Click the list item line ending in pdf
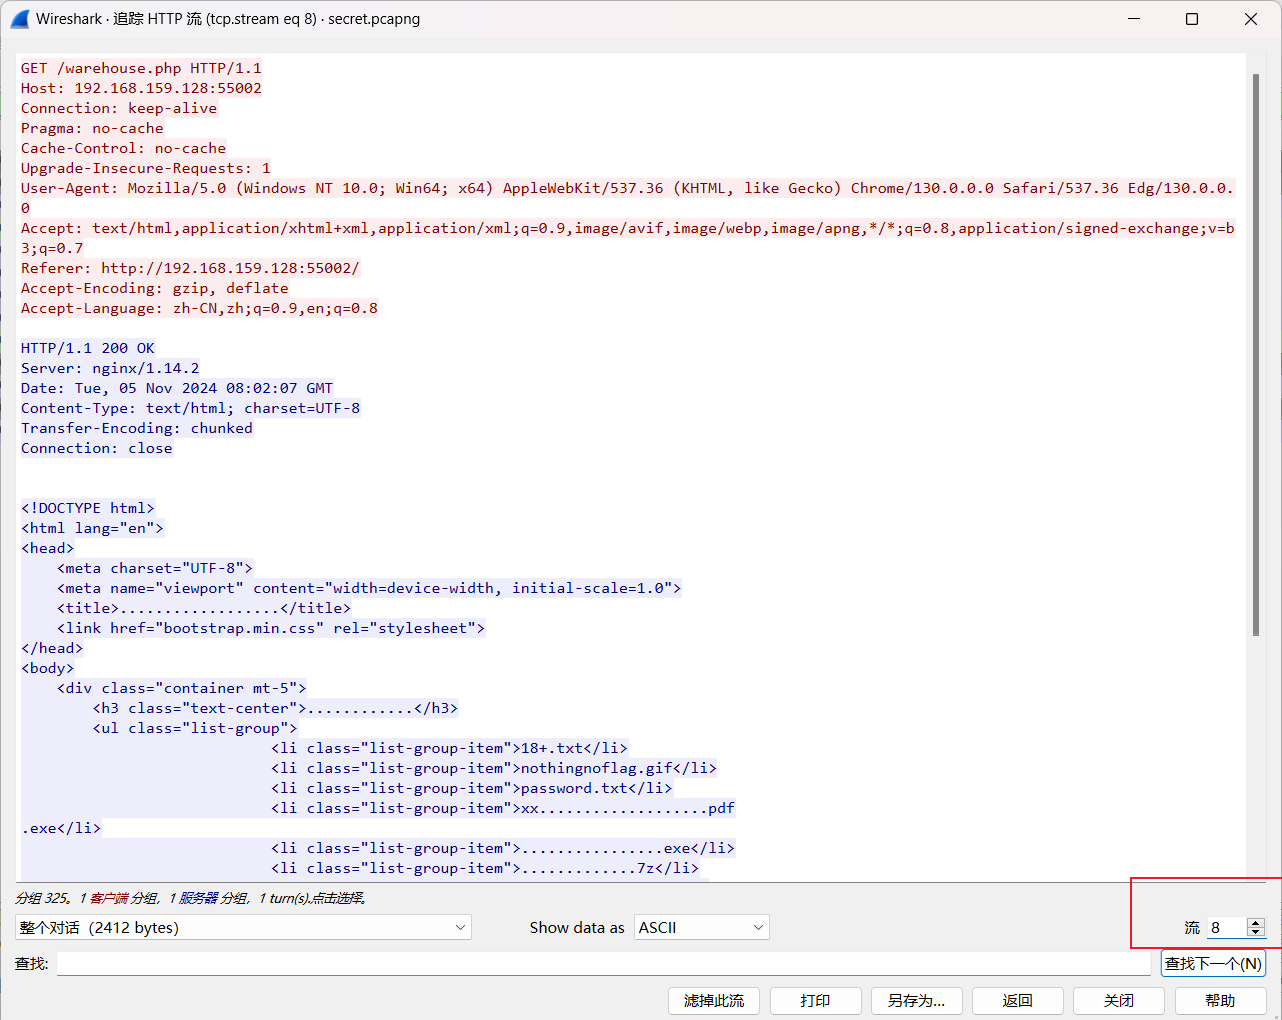Image resolution: width=1282 pixels, height=1020 pixels. pos(503,808)
